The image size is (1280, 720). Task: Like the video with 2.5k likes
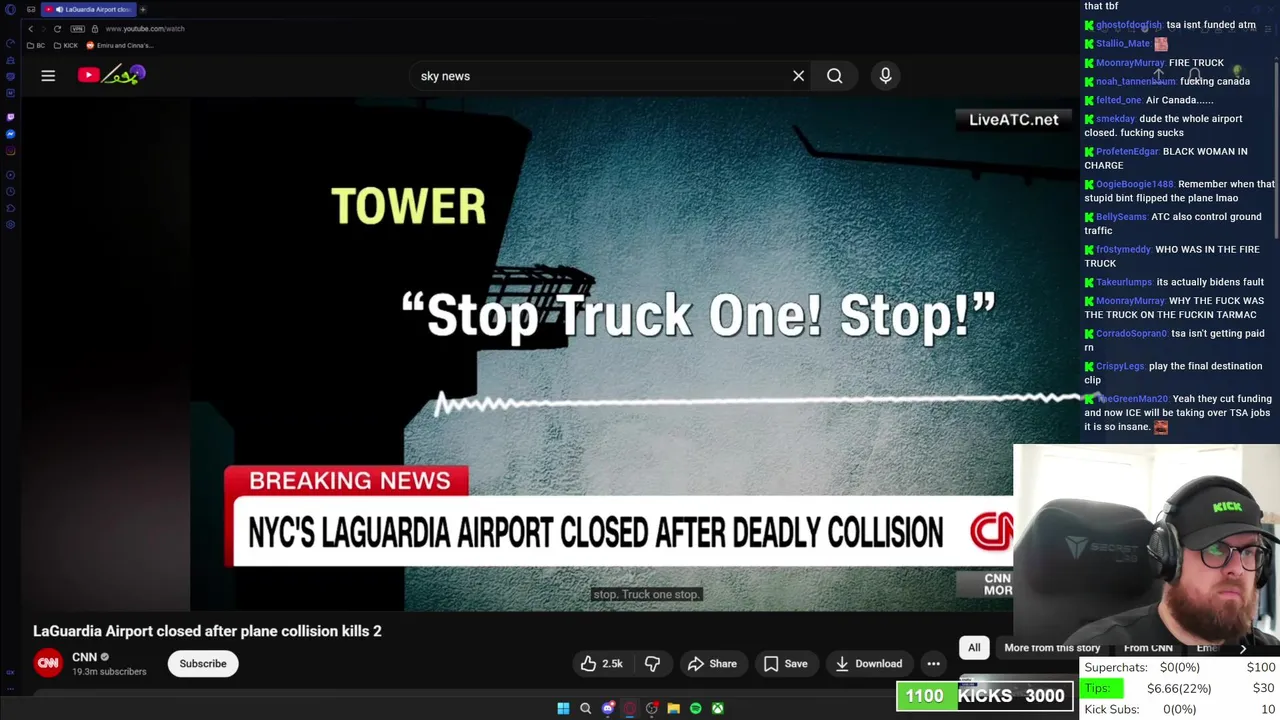(x=602, y=663)
